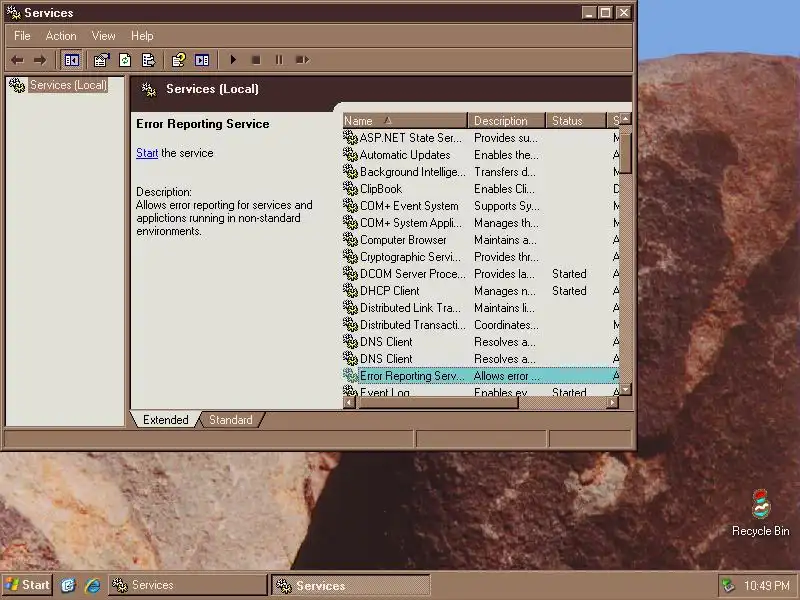The width and height of the screenshot is (800, 600).
Task: Click the Start Service play icon
Action: click(233, 60)
